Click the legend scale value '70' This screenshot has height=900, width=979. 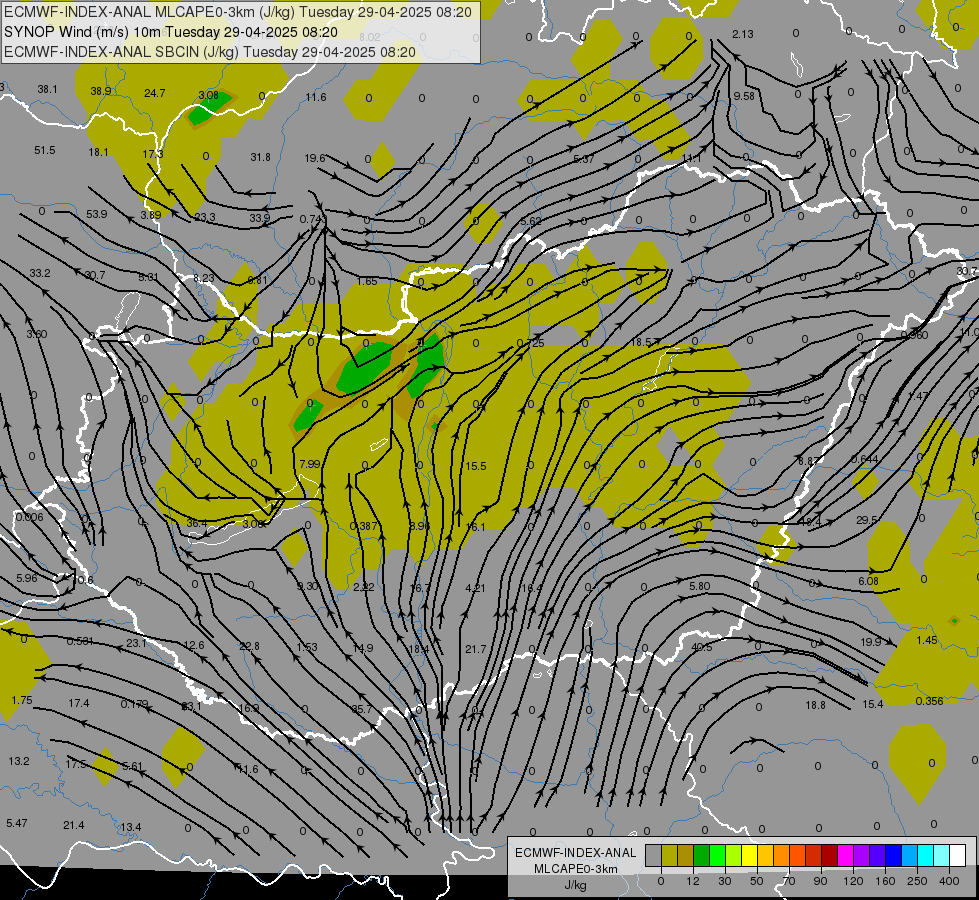pyautogui.click(x=789, y=881)
